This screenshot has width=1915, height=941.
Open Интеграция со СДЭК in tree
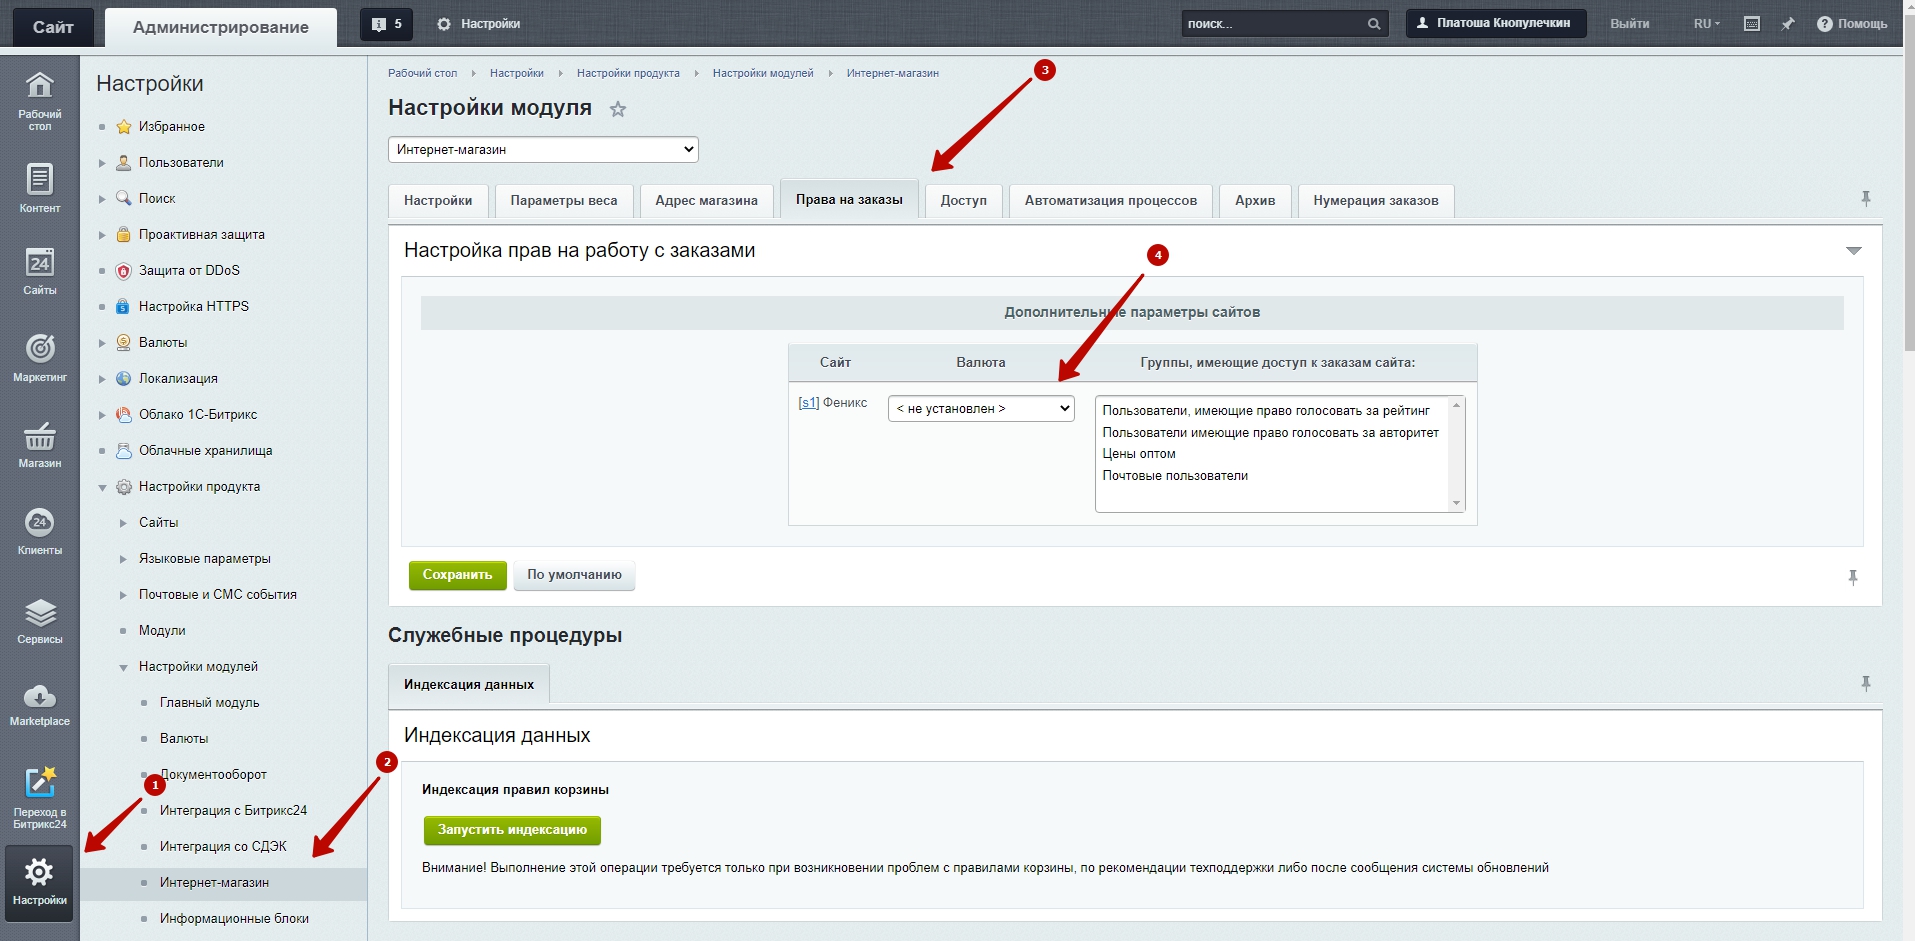(223, 847)
